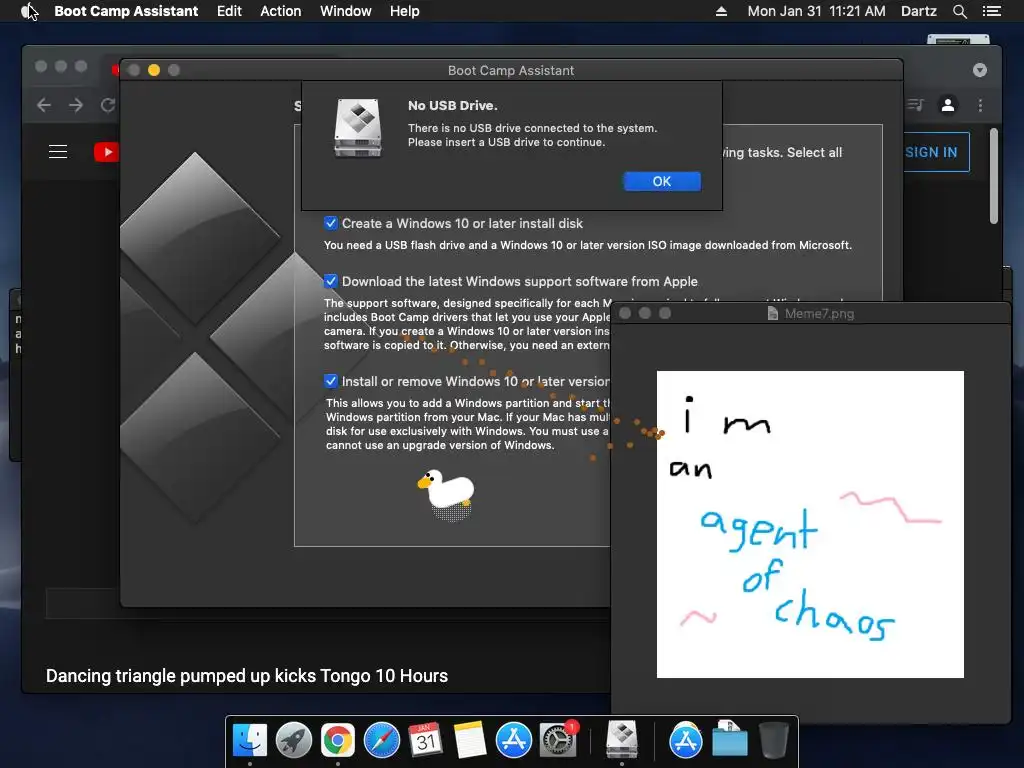This screenshot has width=1024, height=768.
Task: Open Spotlight search in the menu bar
Action: click(959, 11)
